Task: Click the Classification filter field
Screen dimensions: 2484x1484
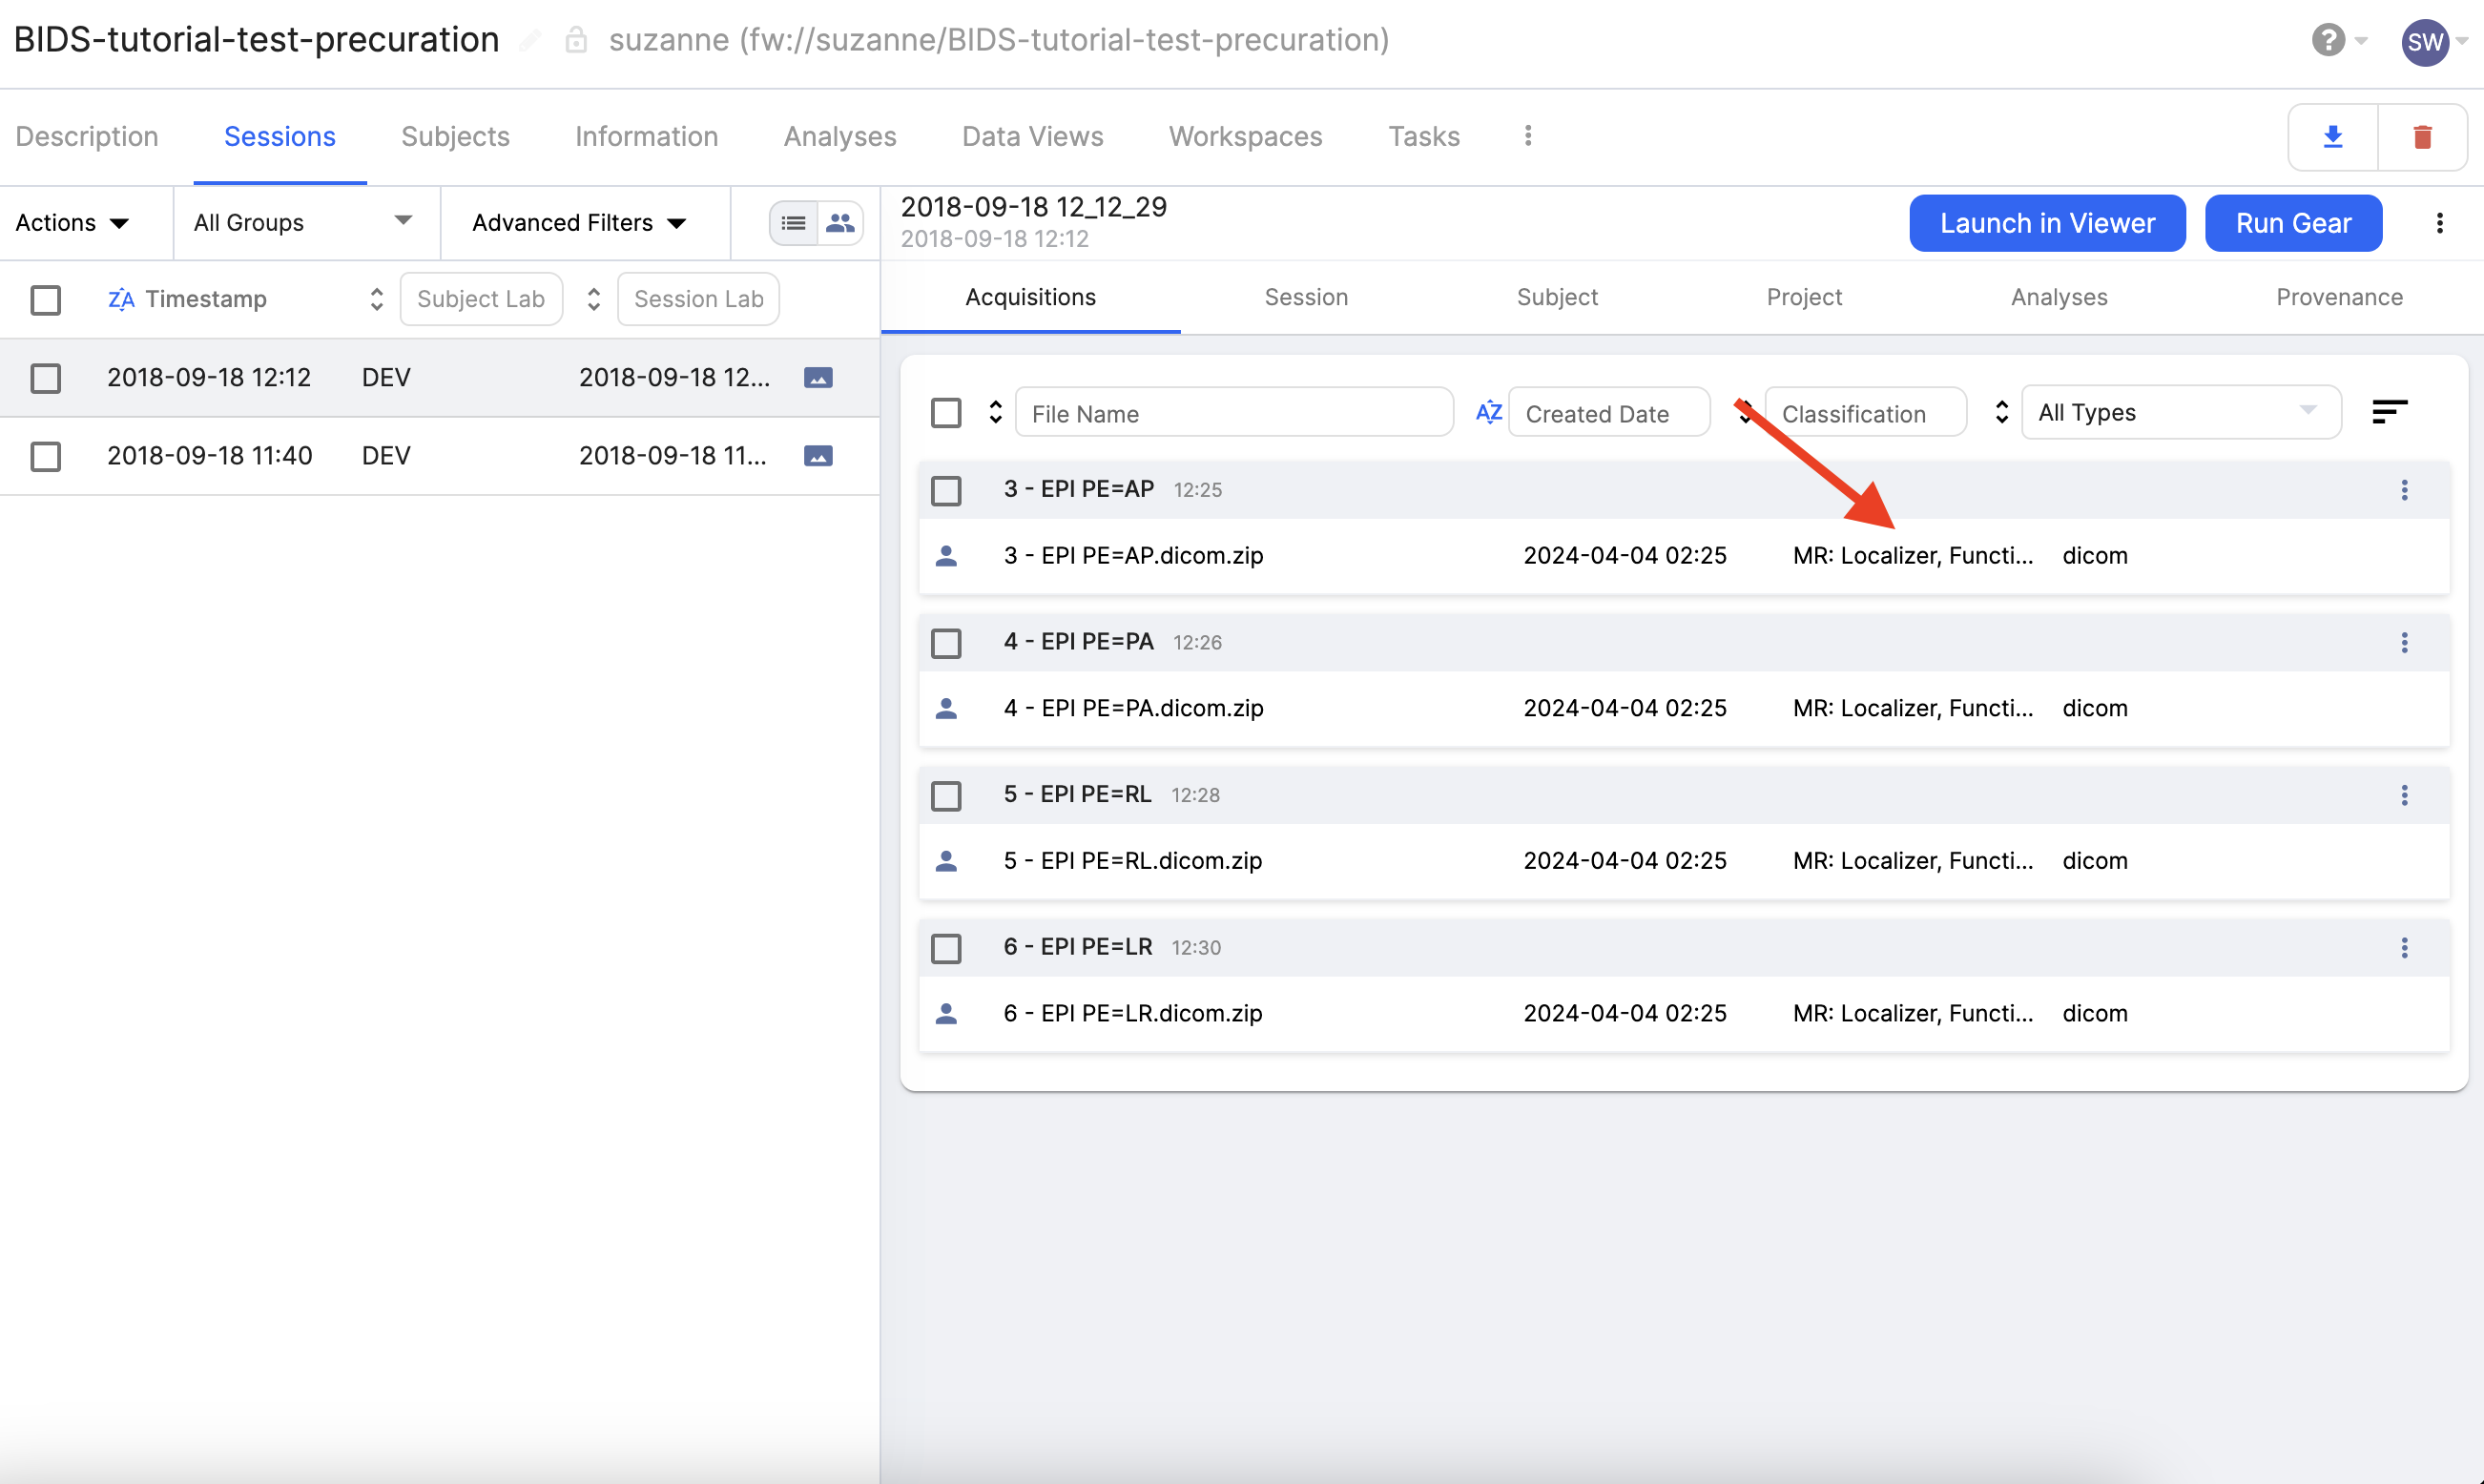Action: [1865, 413]
